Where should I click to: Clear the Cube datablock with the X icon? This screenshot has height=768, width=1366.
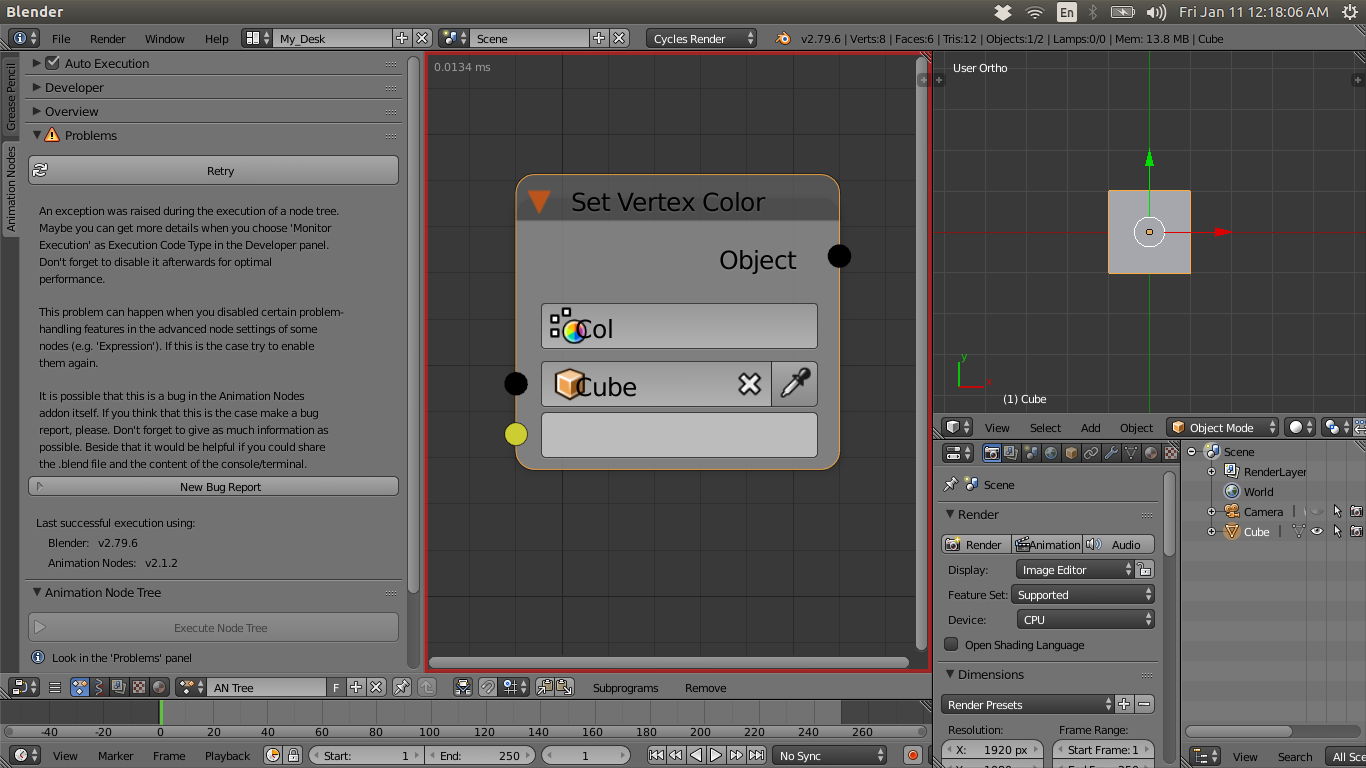coord(750,384)
